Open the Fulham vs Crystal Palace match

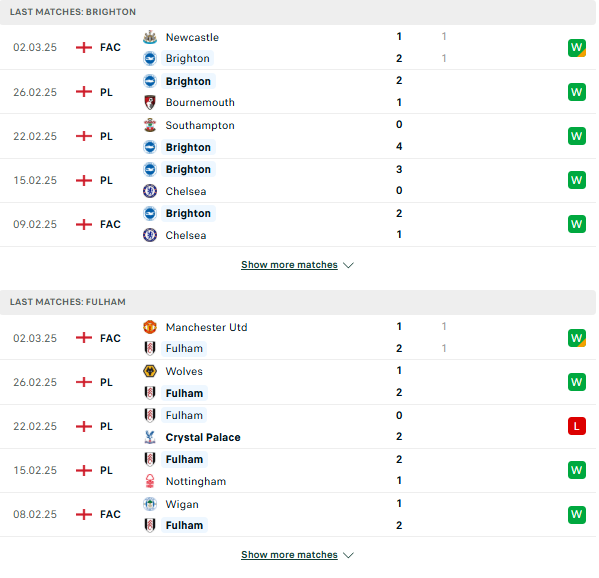click(298, 426)
